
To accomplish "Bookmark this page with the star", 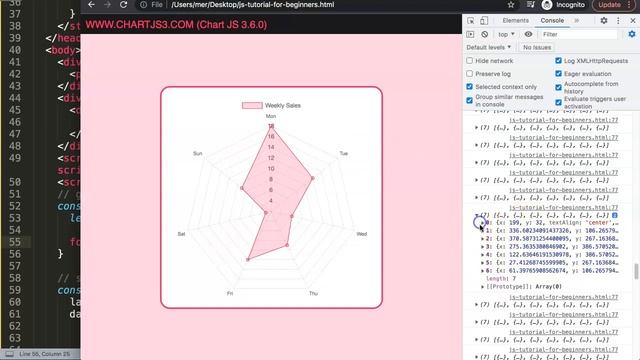I will (x=511, y=4).
